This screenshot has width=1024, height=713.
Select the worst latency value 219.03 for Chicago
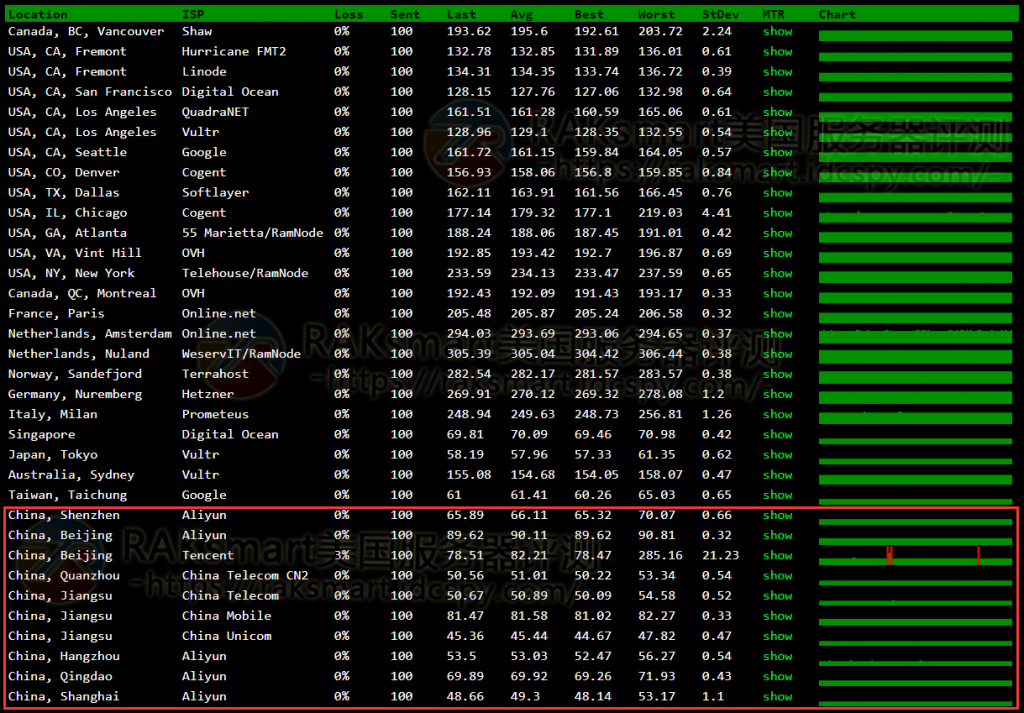(660, 213)
